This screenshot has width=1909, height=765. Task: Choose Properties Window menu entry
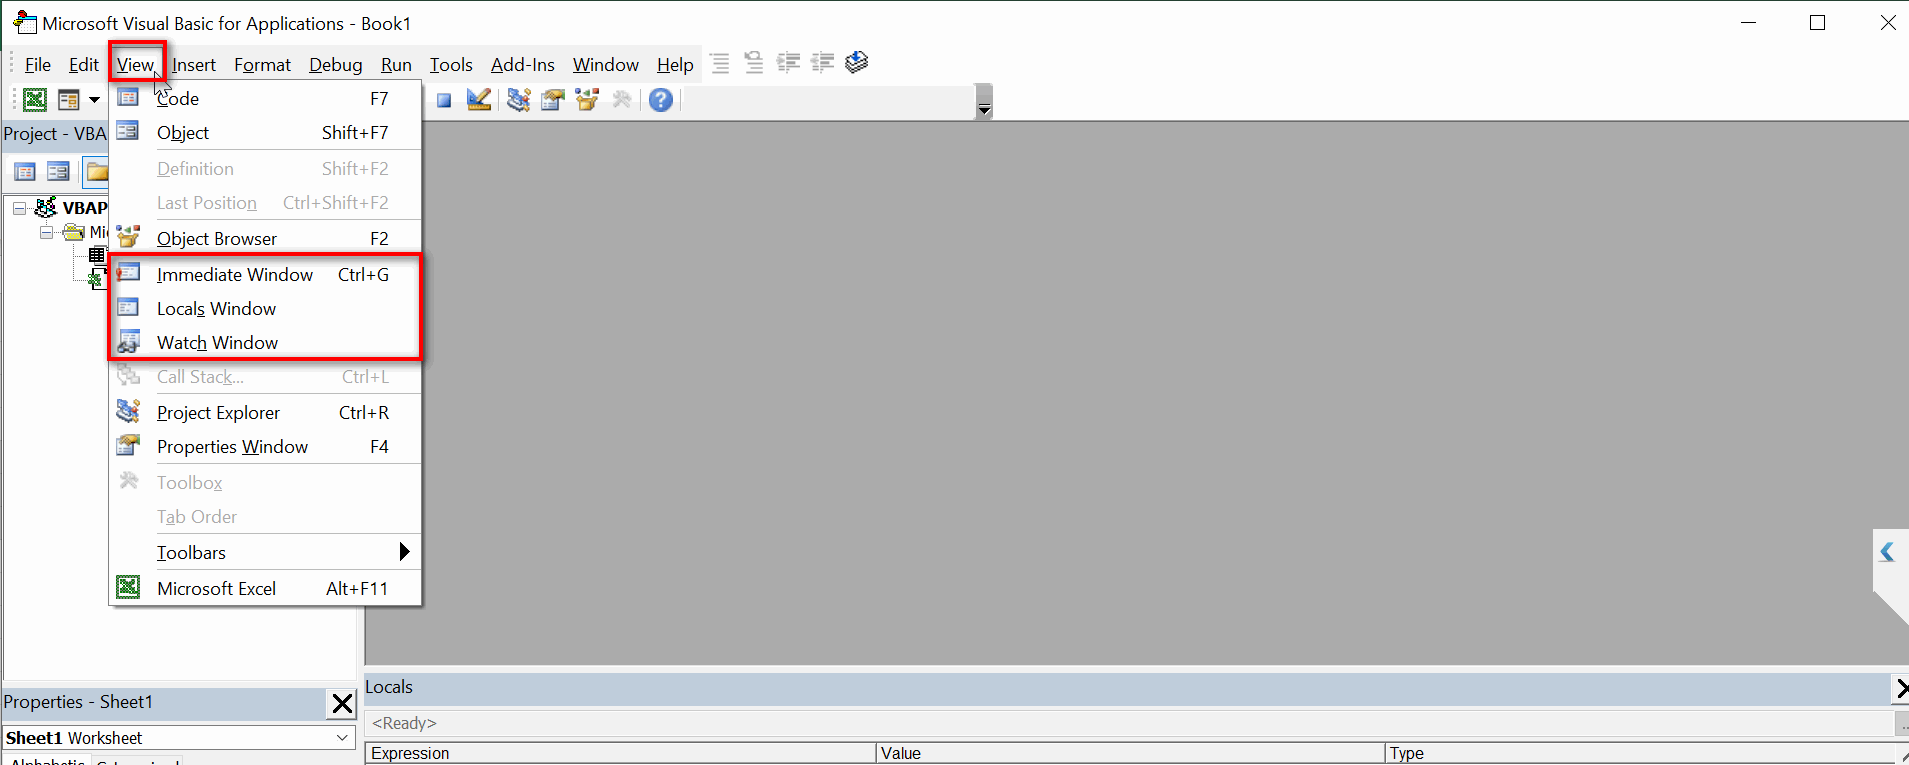265,447
